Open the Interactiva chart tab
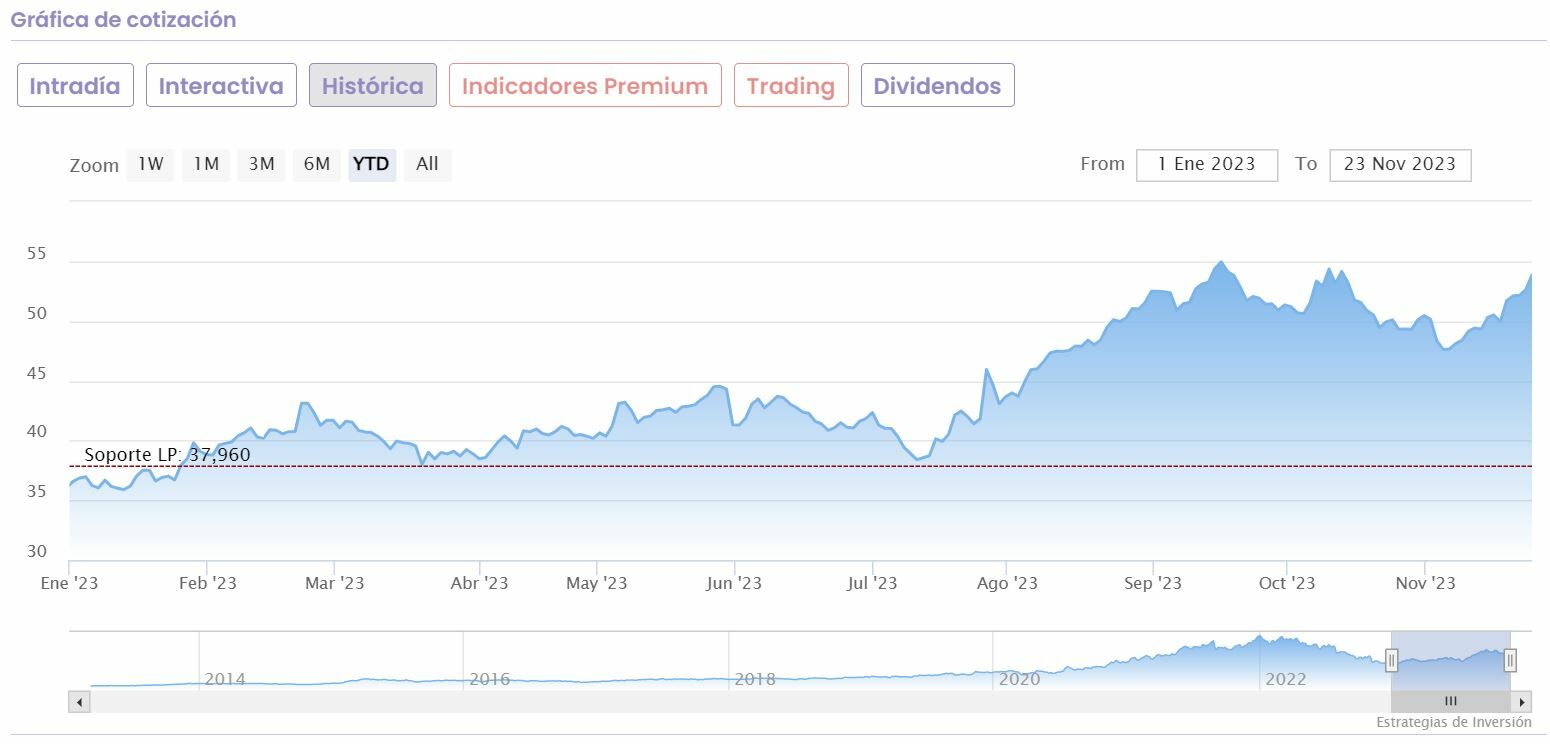The image size is (1550, 744). (221, 86)
